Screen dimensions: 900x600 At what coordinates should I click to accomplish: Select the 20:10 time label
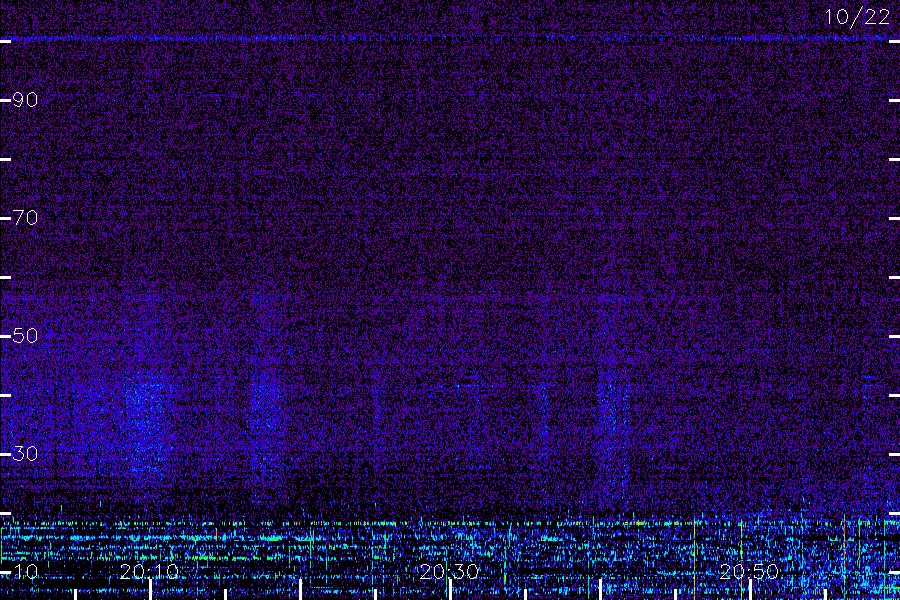(x=149, y=571)
